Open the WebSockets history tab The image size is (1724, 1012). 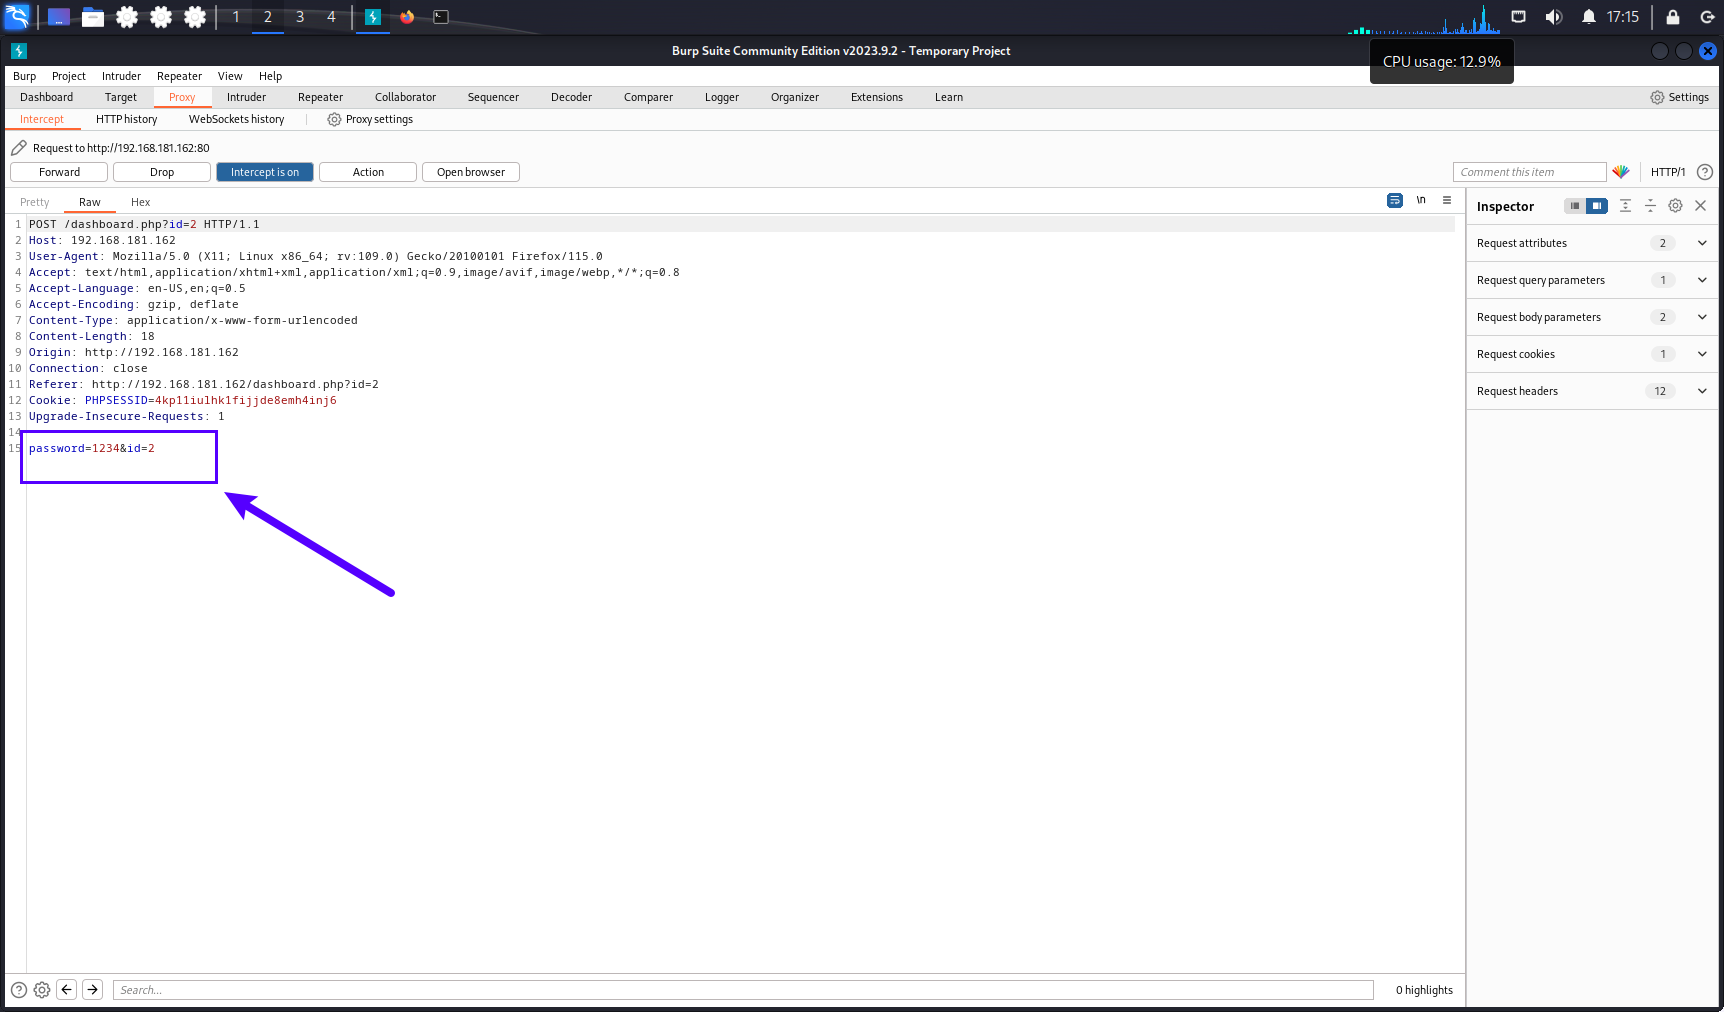(x=236, y=119)
